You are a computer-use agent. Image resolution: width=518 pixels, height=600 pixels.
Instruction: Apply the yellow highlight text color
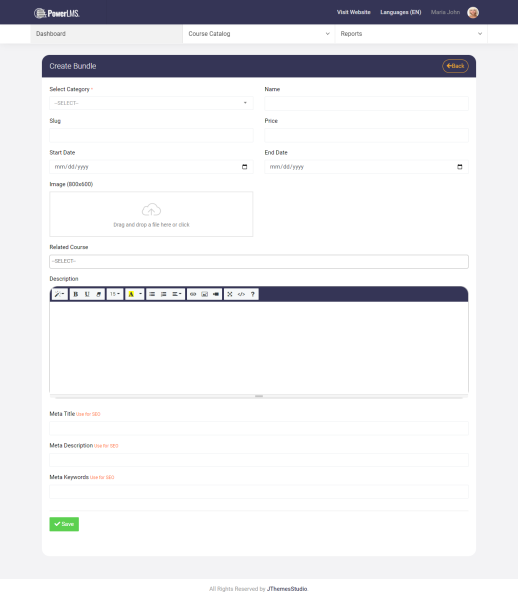131,294
